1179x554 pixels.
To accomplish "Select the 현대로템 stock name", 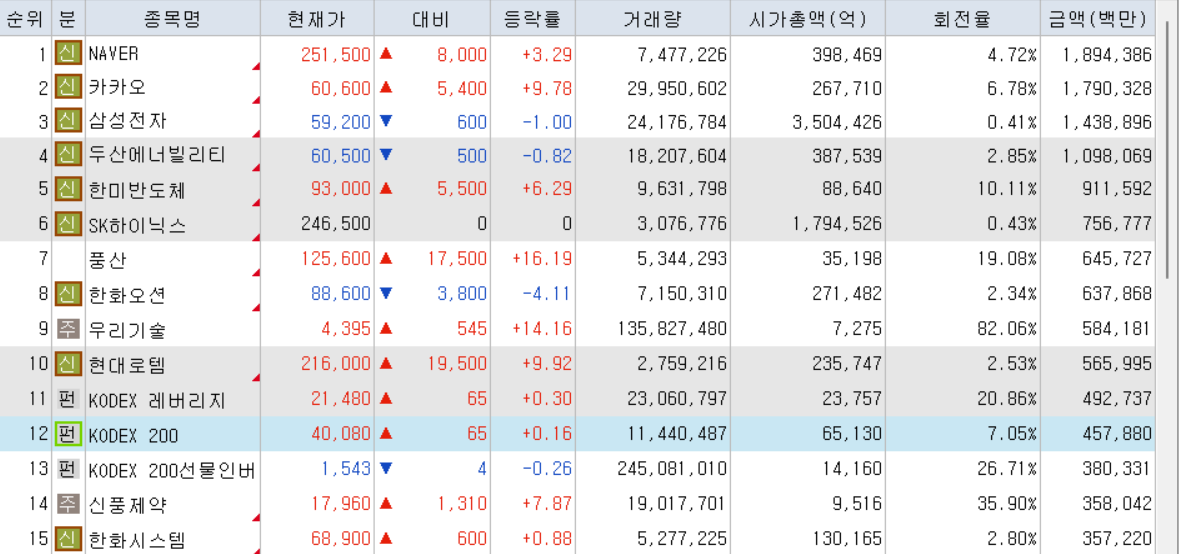I will [128, 365].
